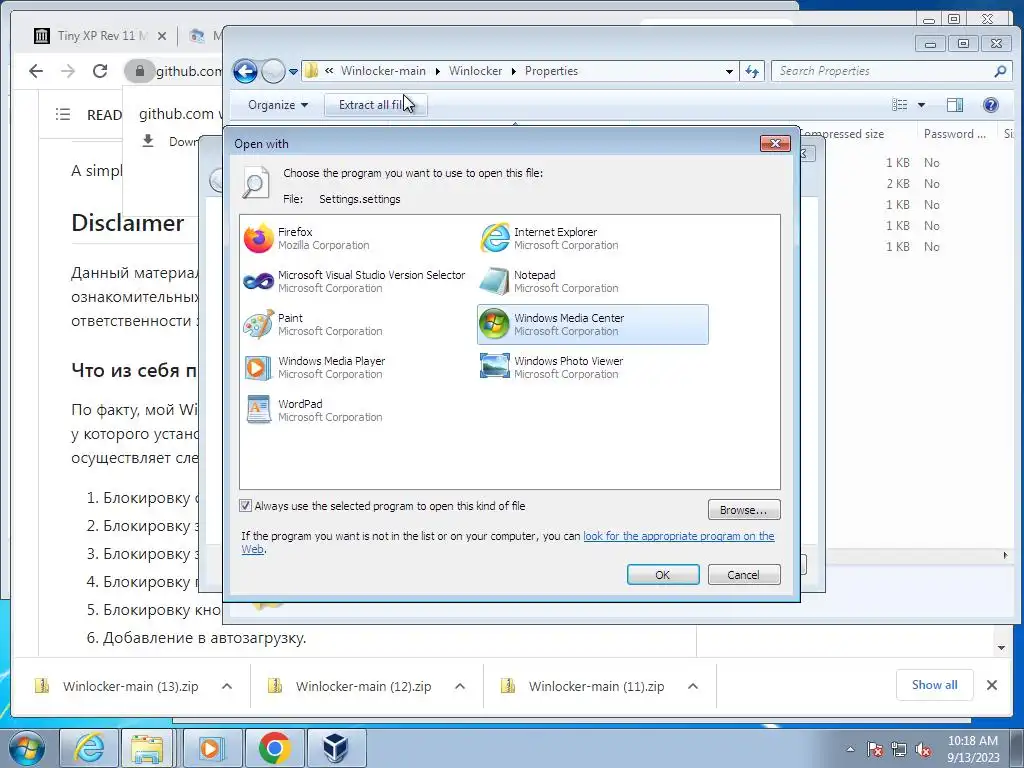
Task: Toggle 'Always use the selected program' checkbox
Action: 246,505
